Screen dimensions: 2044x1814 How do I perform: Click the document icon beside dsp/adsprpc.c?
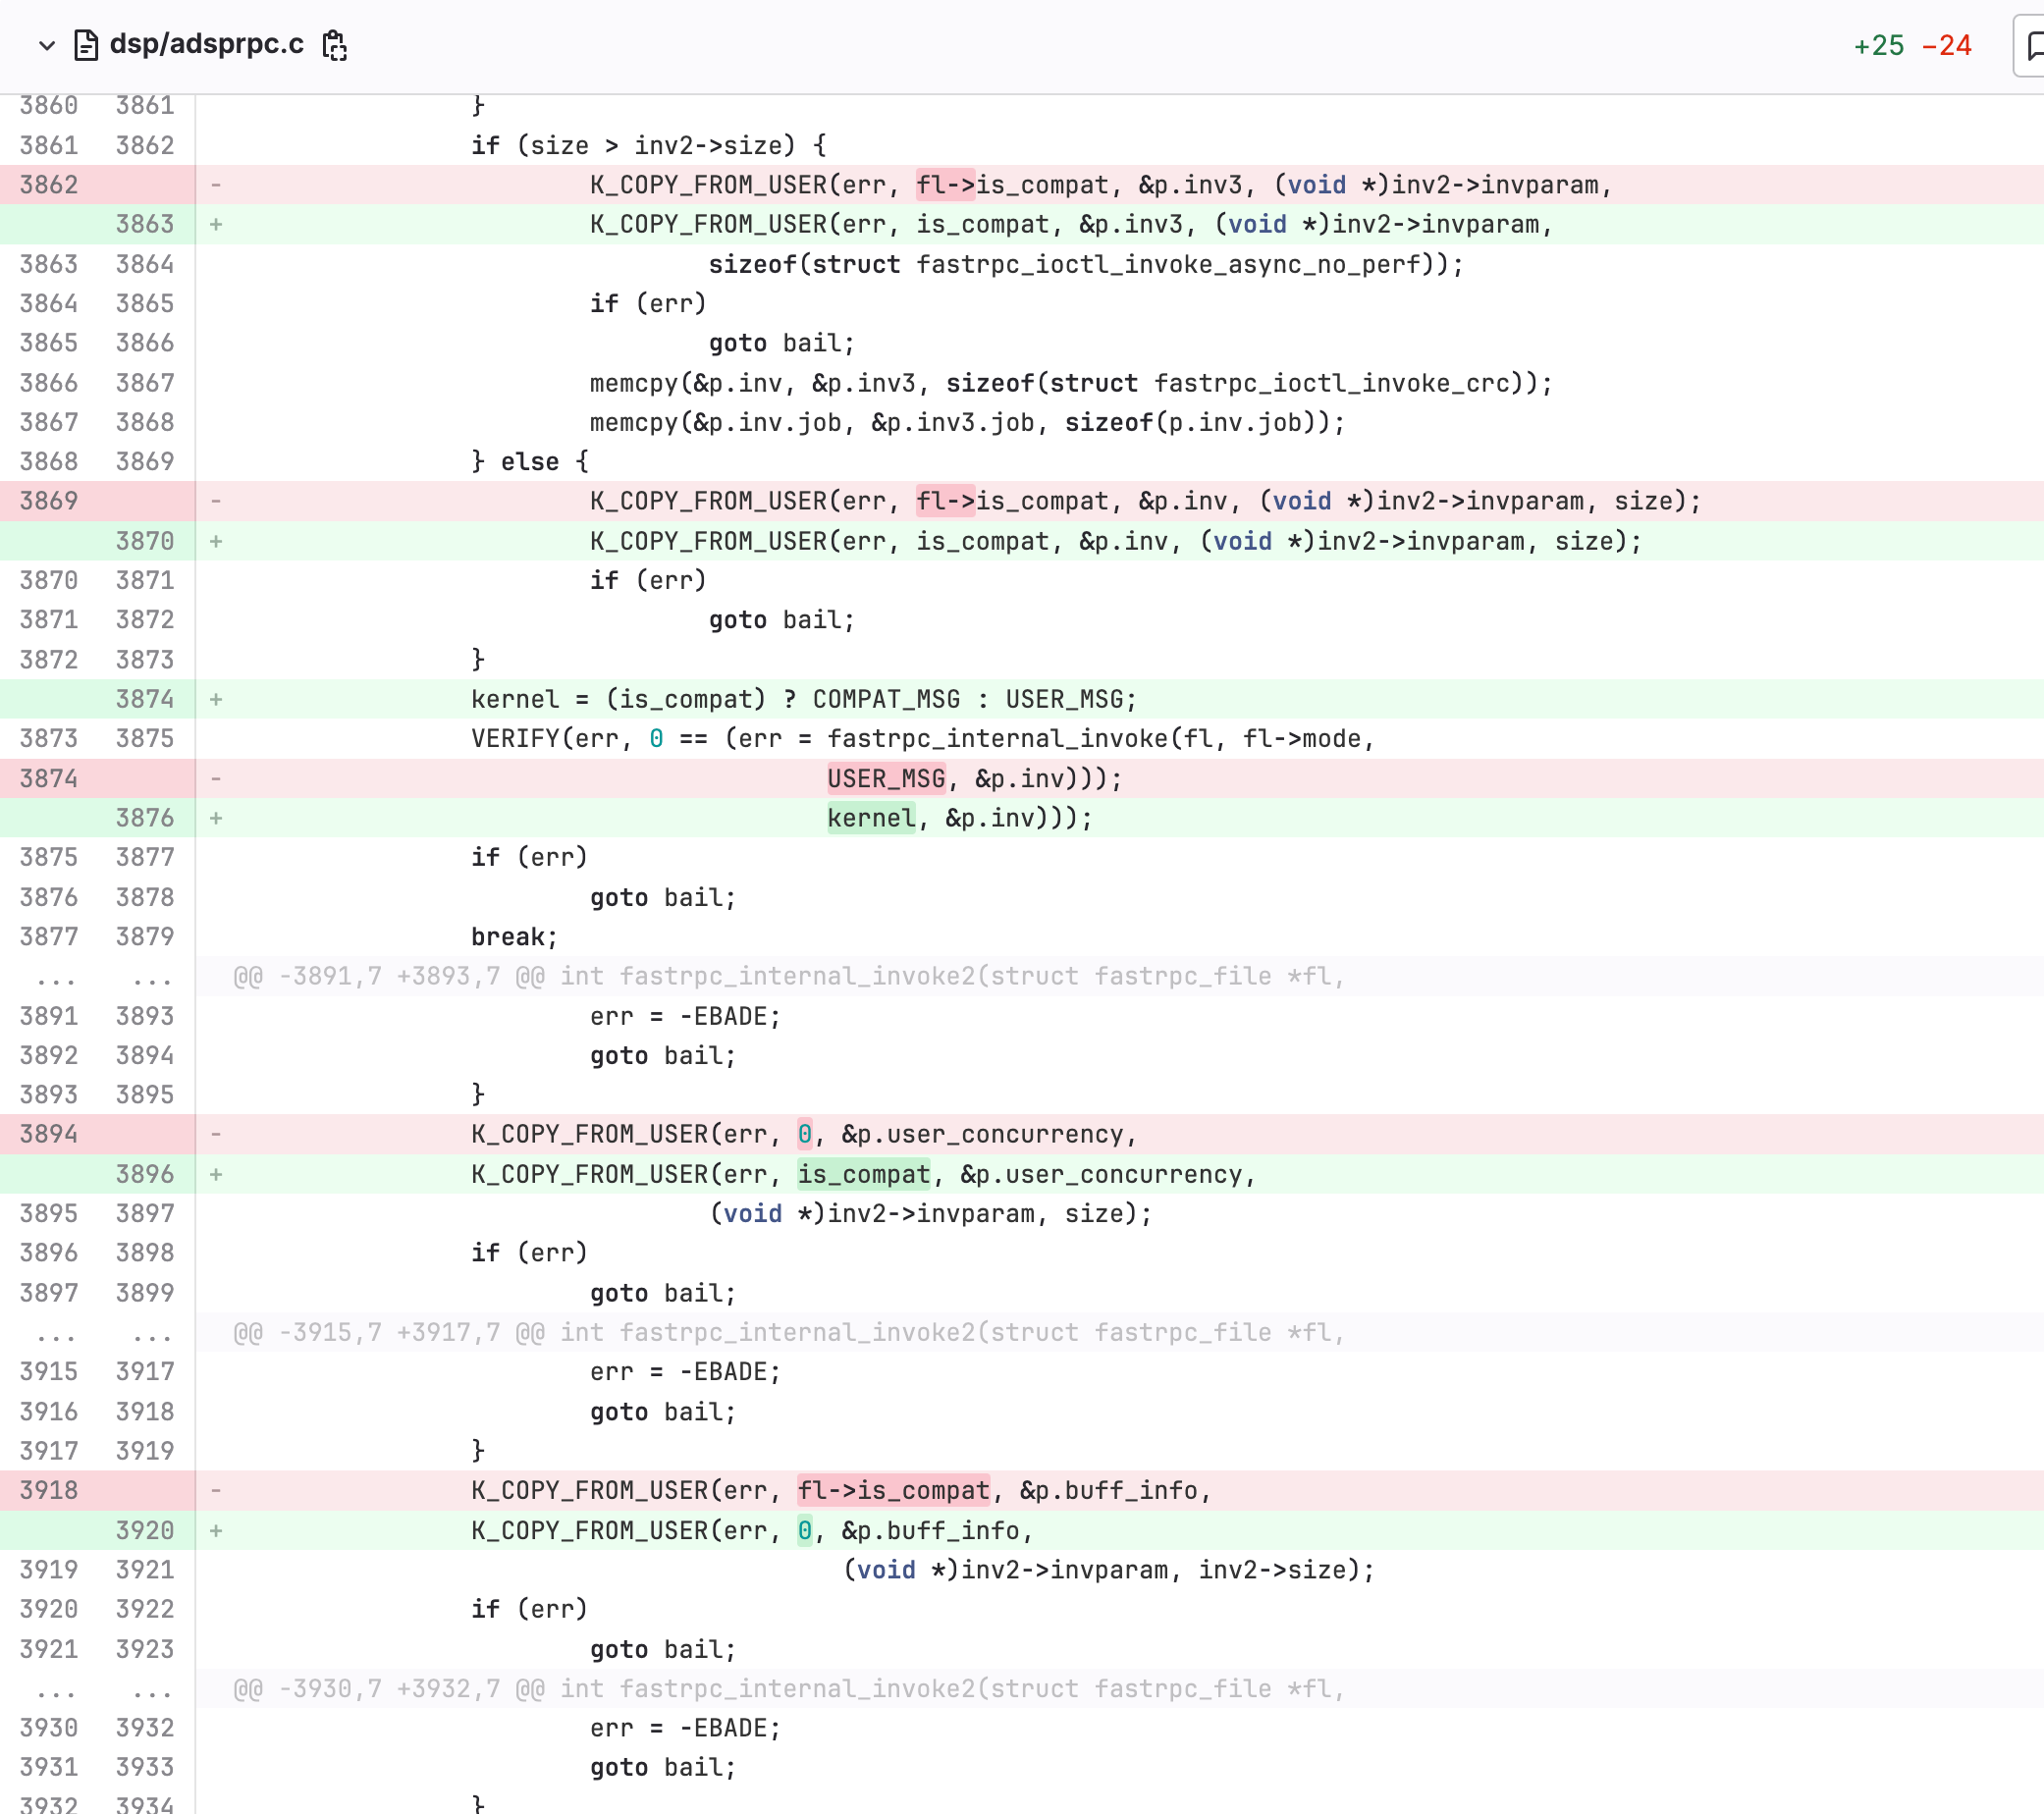coord(86,45)
